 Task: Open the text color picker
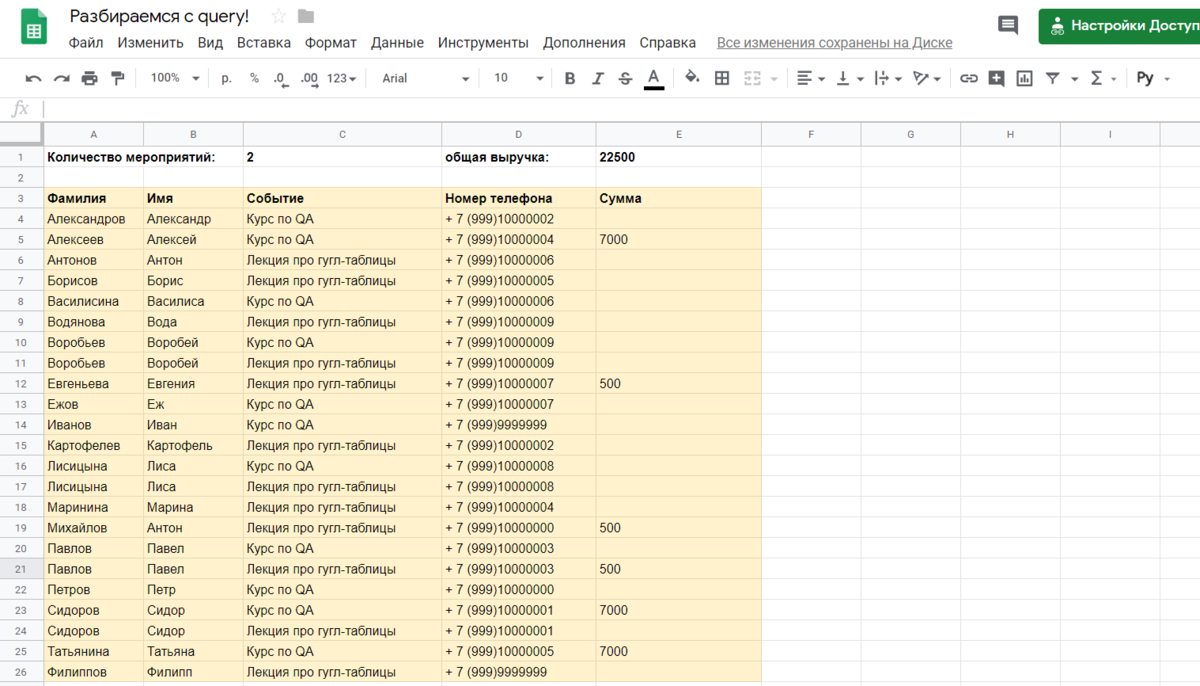click(x=654, y=78)
